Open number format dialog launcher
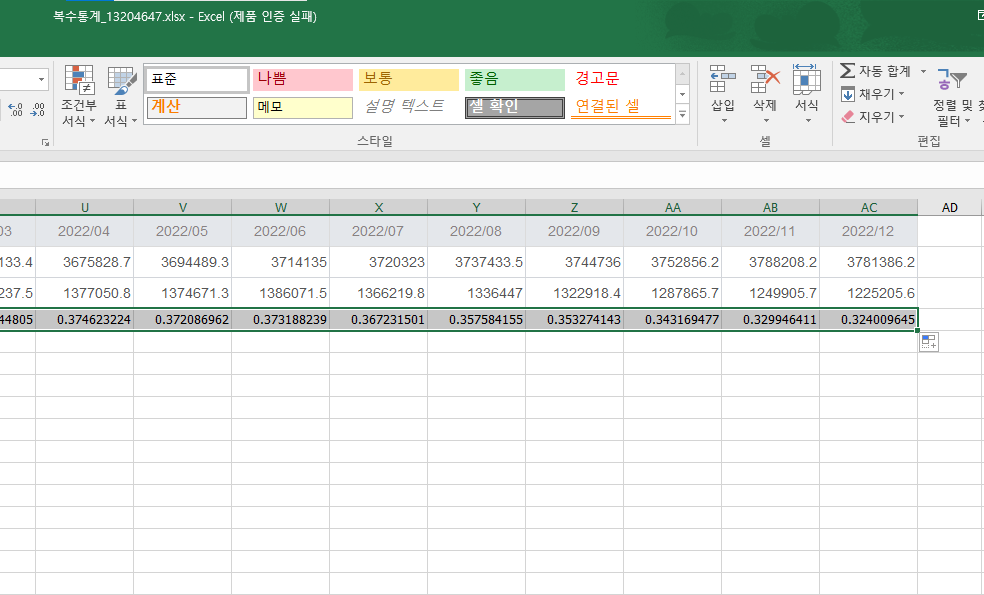 coord(45,142)
